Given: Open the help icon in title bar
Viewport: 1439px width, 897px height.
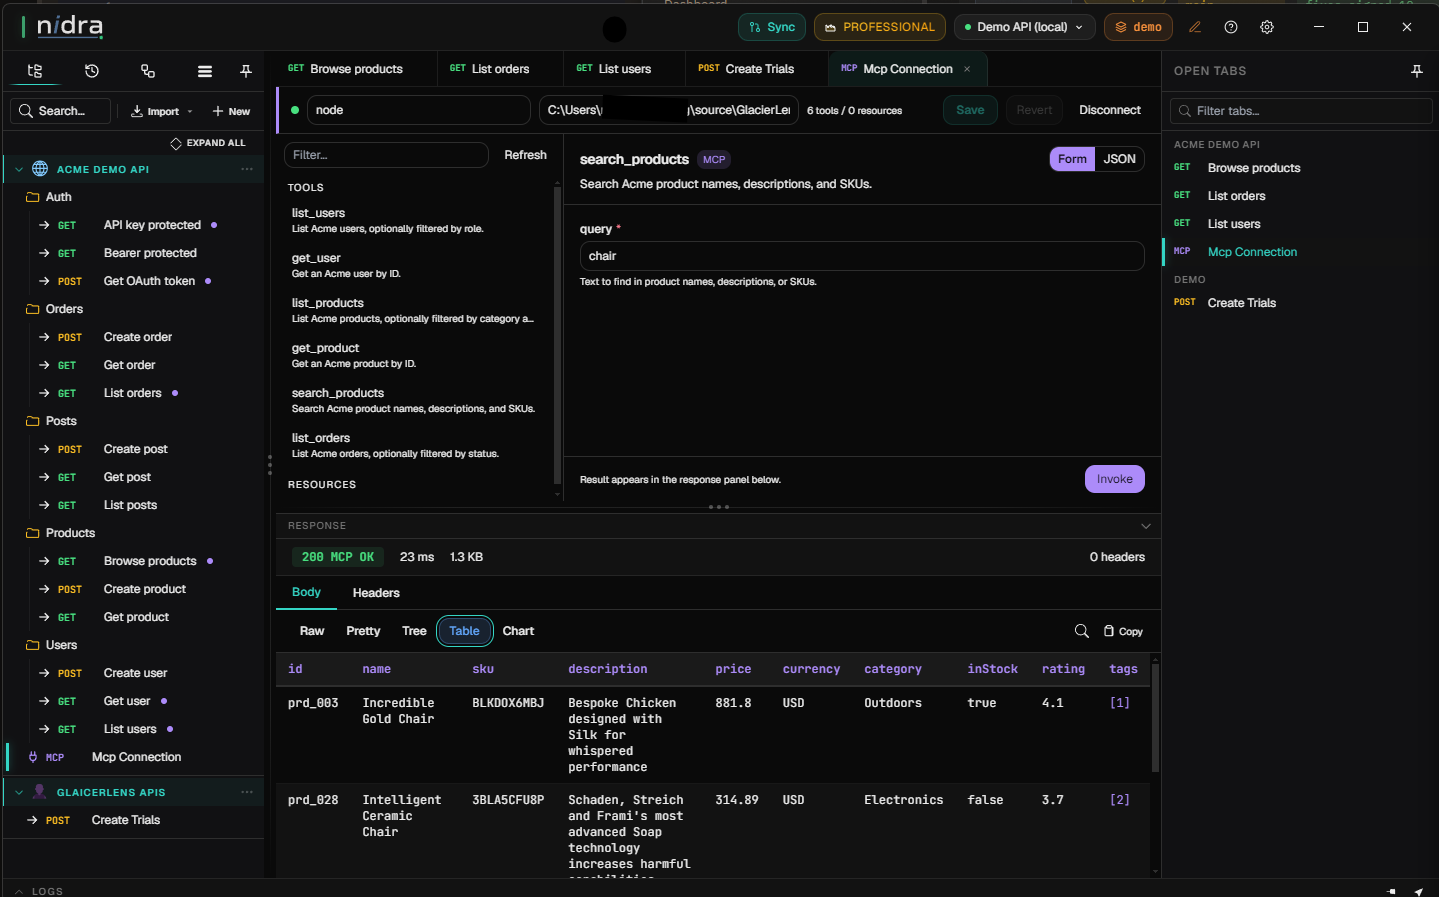Looking at the screenshot, I should (1231, 27).
